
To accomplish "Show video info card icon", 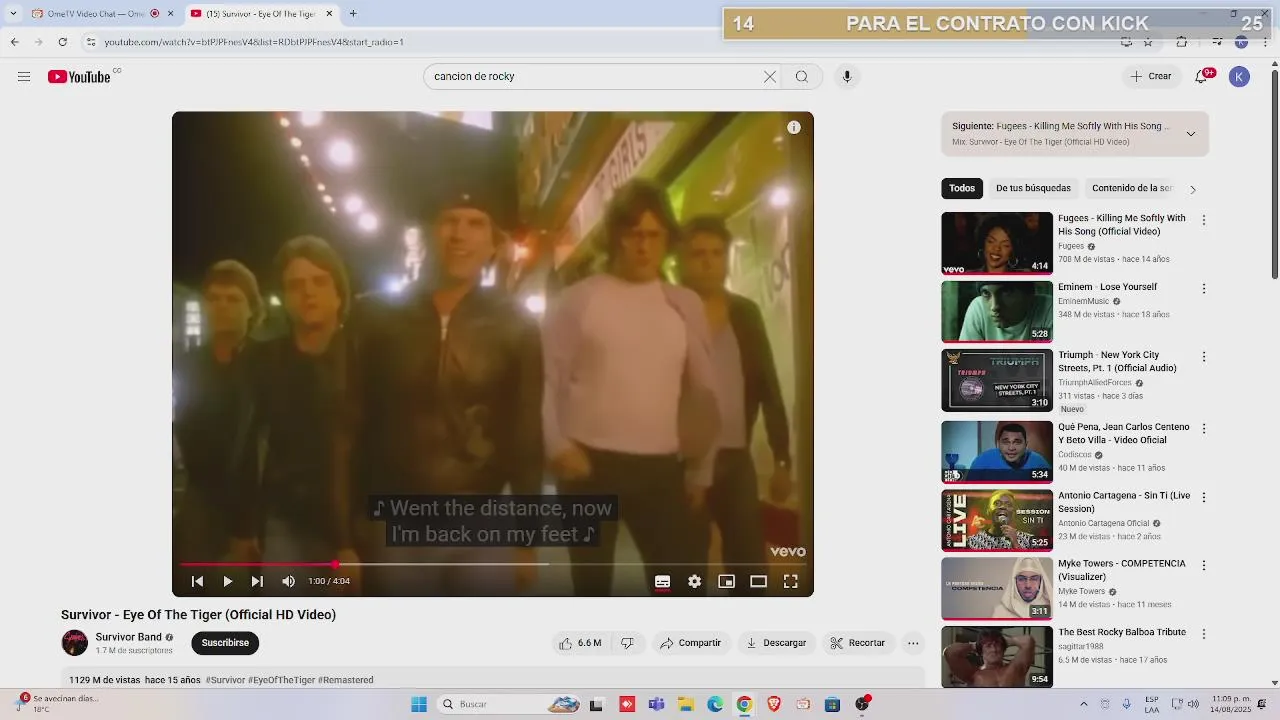I will 793,127.
